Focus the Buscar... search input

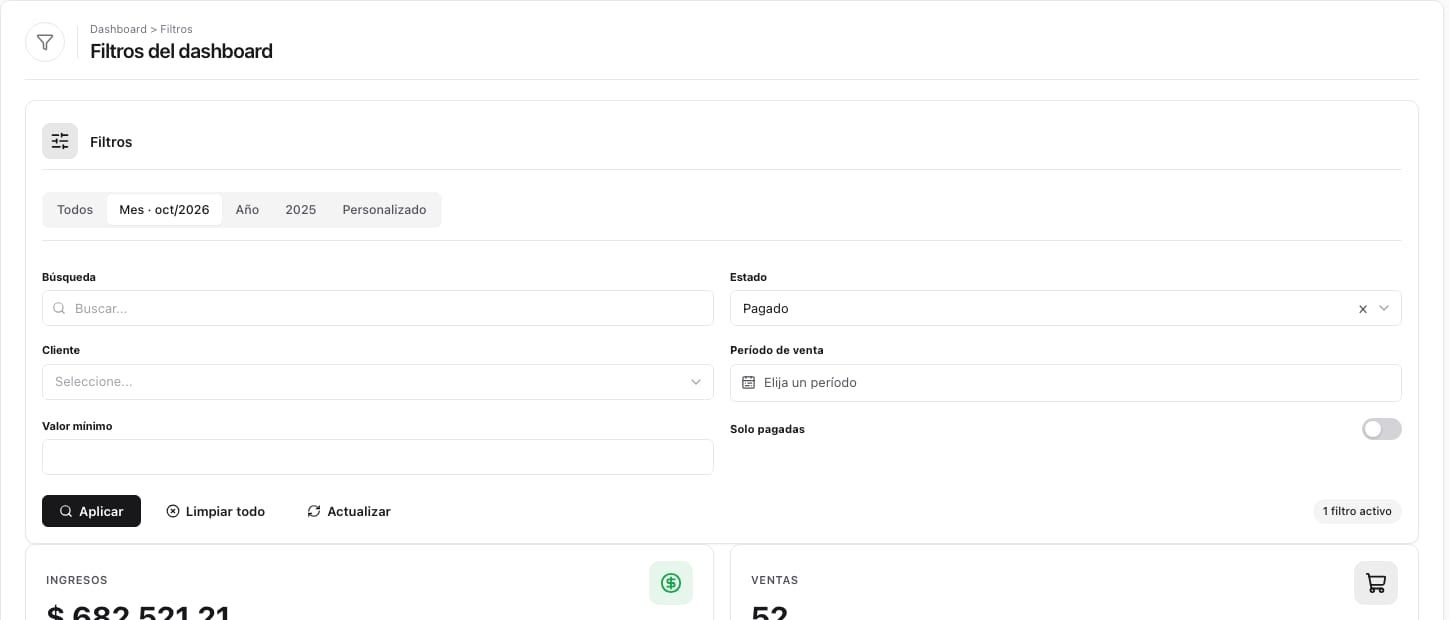pos(378,308)
